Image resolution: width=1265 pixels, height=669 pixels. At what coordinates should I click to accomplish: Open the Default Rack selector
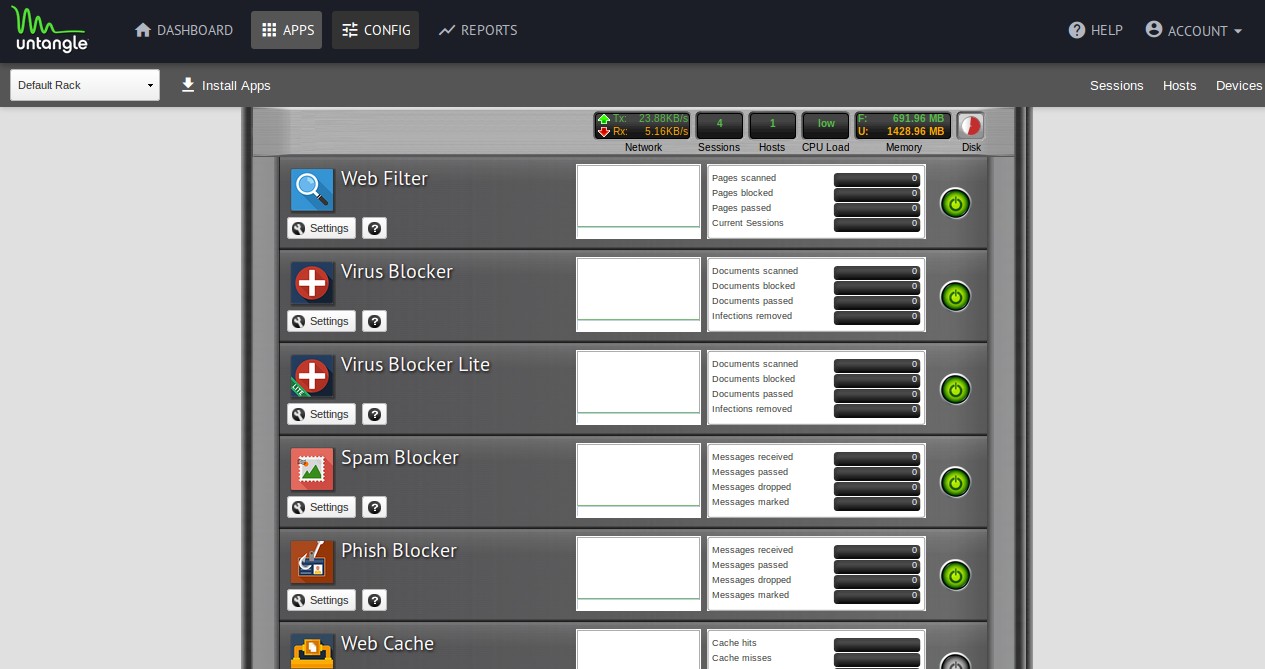coord(85,85)
